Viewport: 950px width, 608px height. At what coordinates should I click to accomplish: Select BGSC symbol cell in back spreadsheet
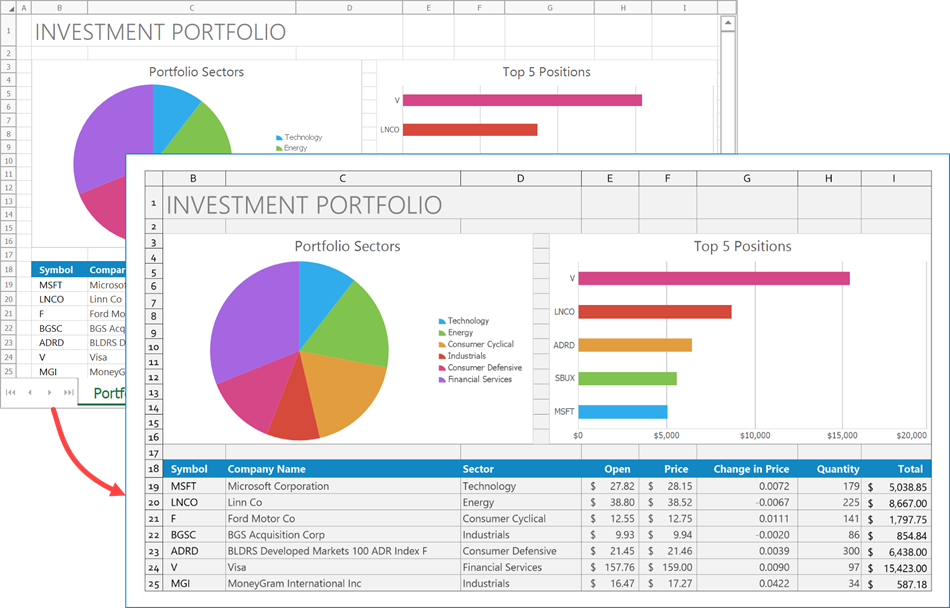point(59,328)
